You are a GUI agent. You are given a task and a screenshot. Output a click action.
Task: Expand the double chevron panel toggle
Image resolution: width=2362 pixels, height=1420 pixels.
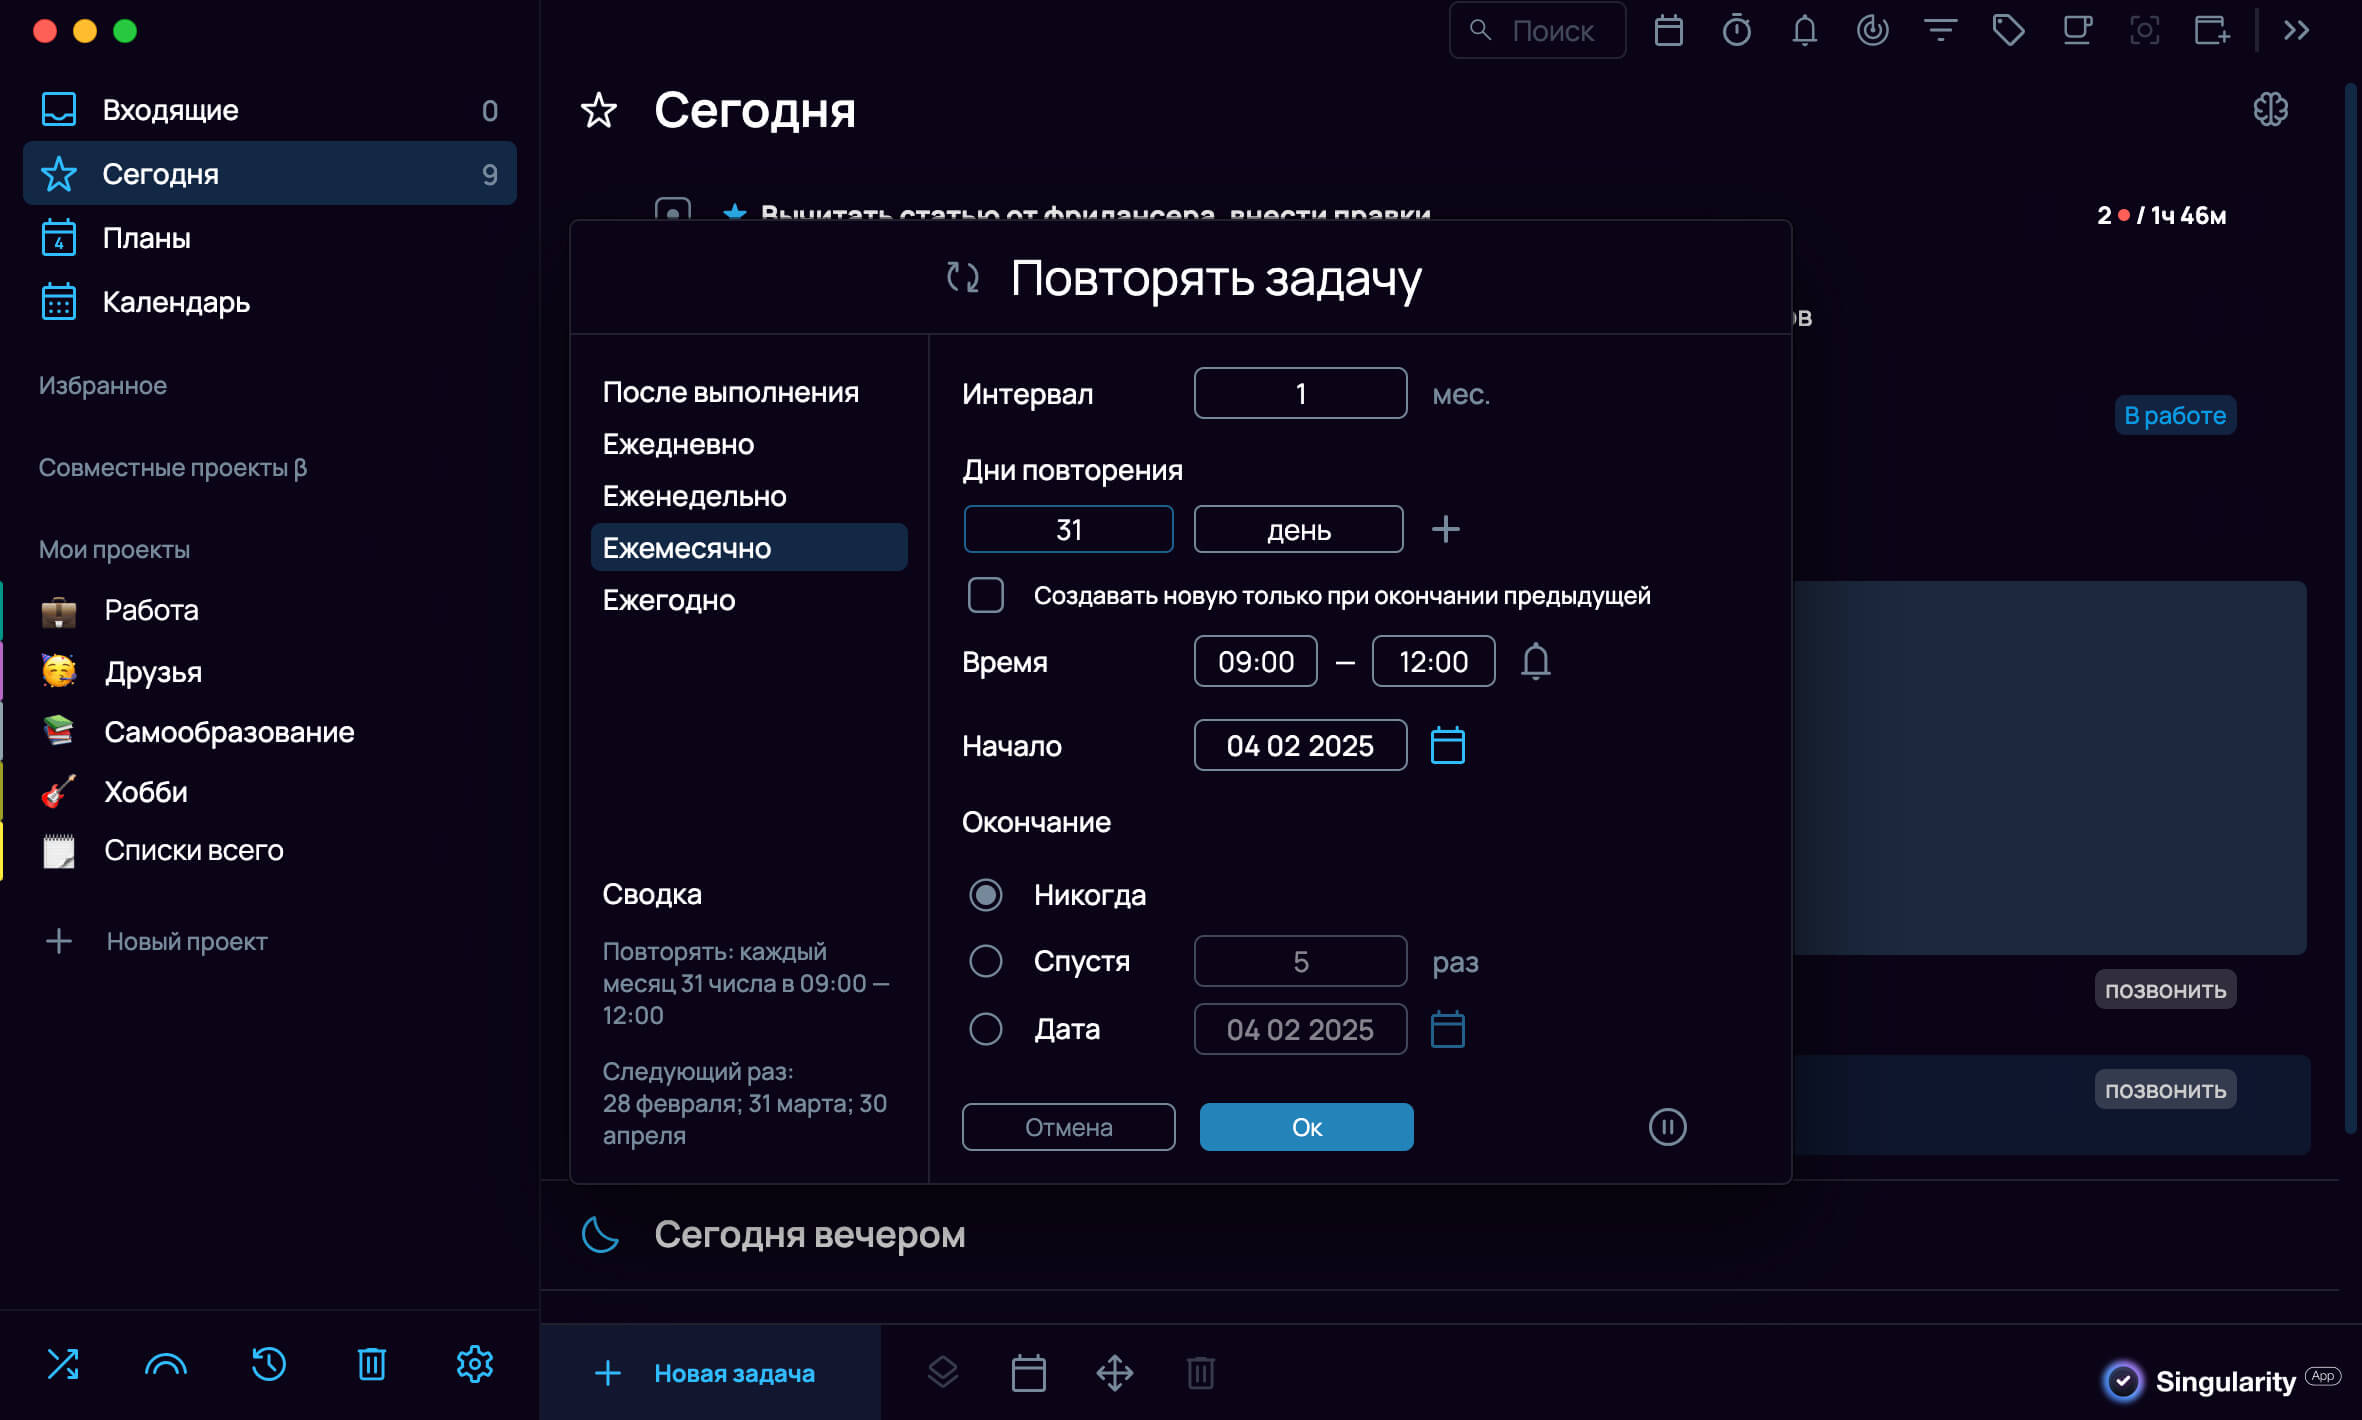2296,31
